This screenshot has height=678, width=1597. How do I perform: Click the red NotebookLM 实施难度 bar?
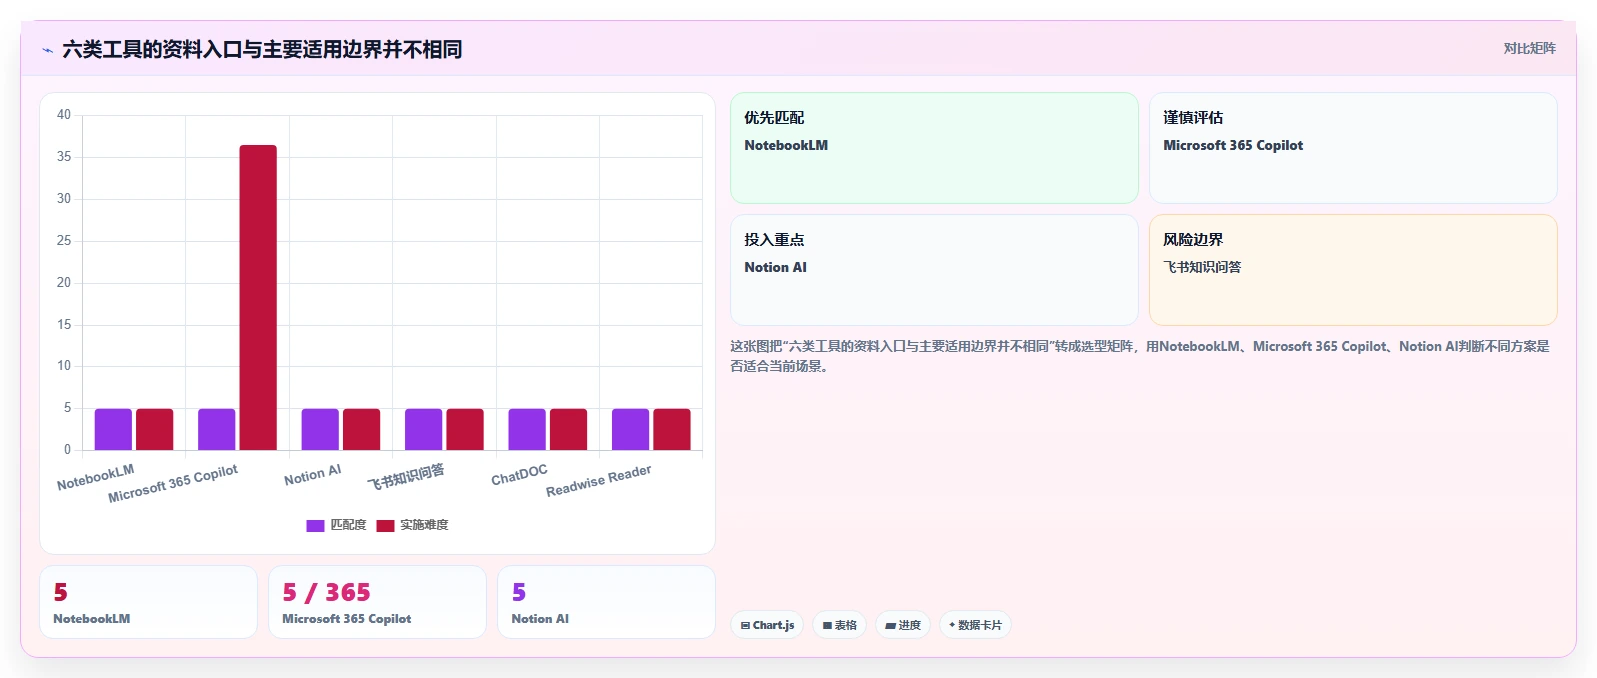[x=155, y=429]
